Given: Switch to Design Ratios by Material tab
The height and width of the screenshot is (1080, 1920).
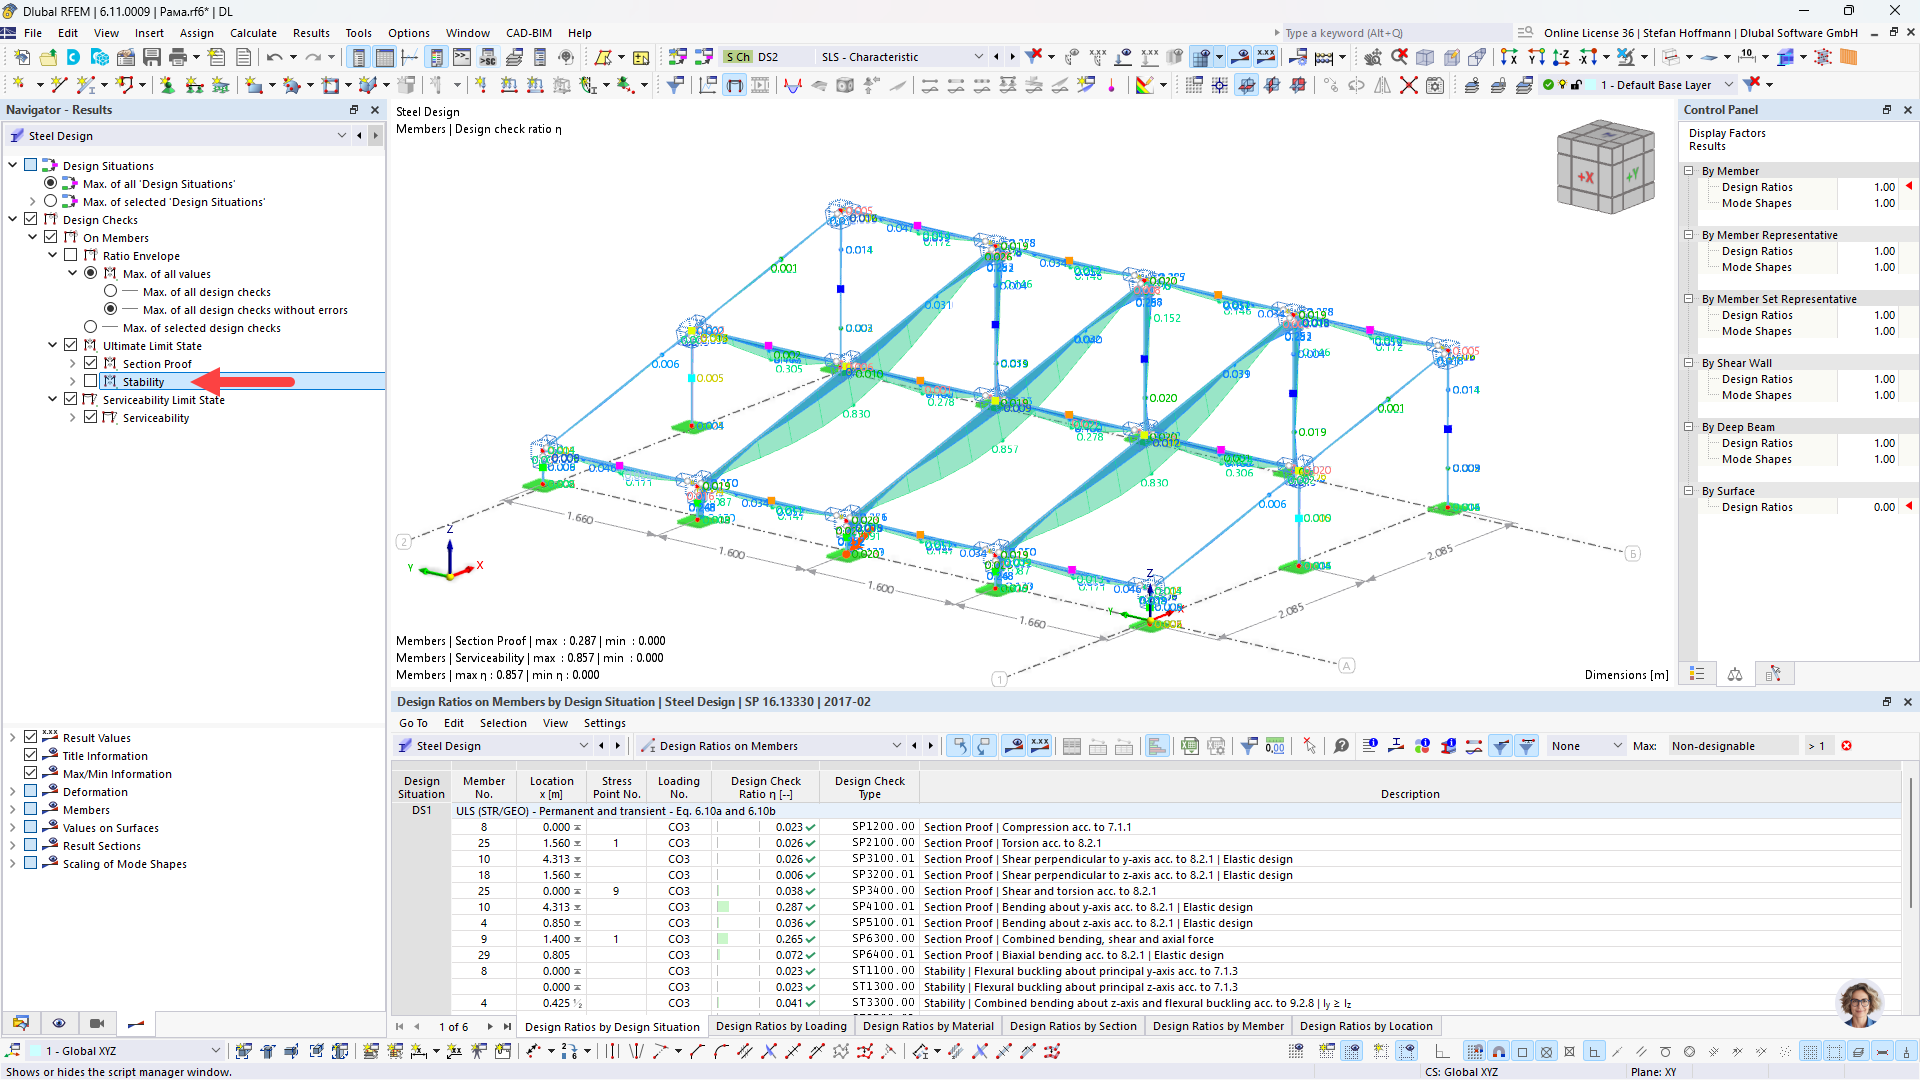Looking at the screenshot, I should click(x=928, y=1026).
